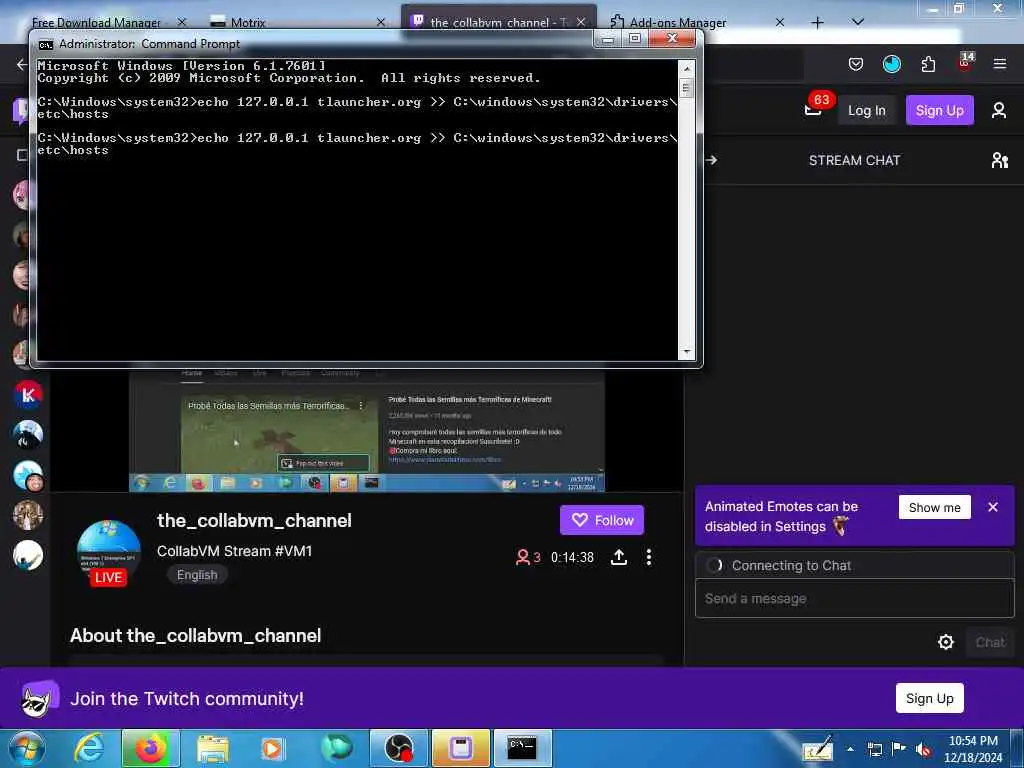Click the Command Prompt scroll up arrow
Screen dimensions: 1024x768
686,68
